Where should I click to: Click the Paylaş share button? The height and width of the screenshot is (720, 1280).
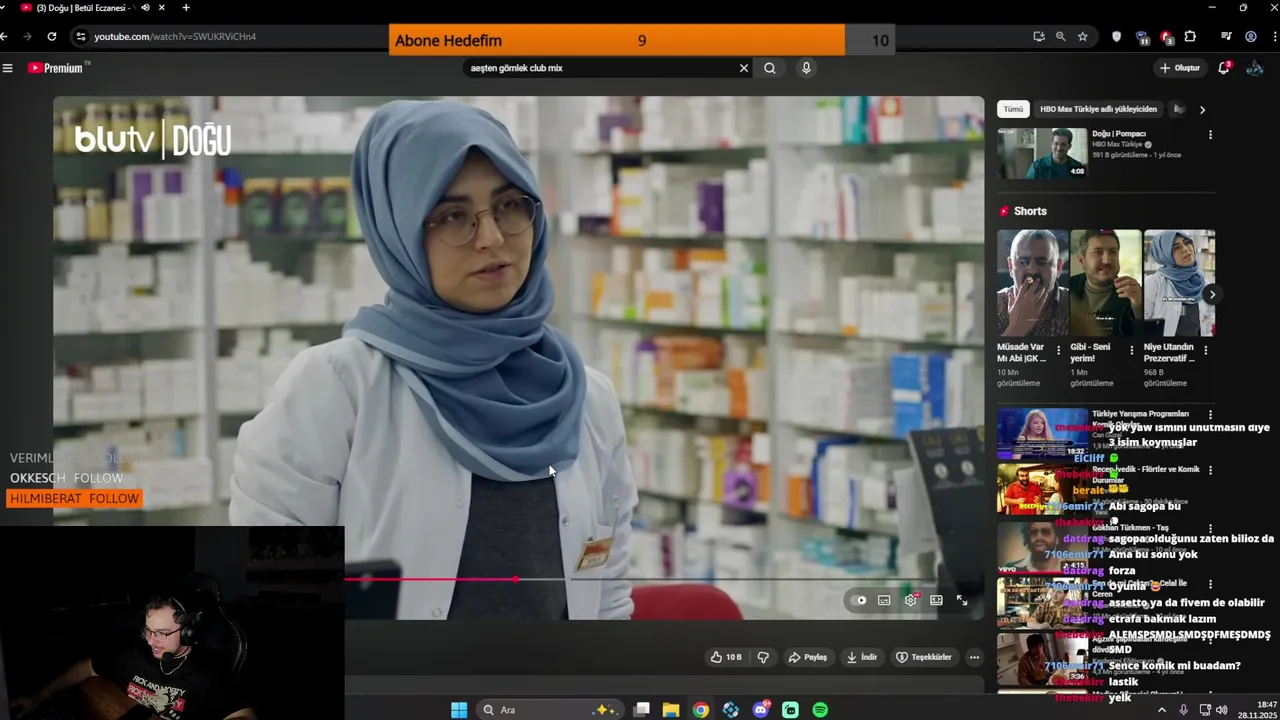click(808, 657)
